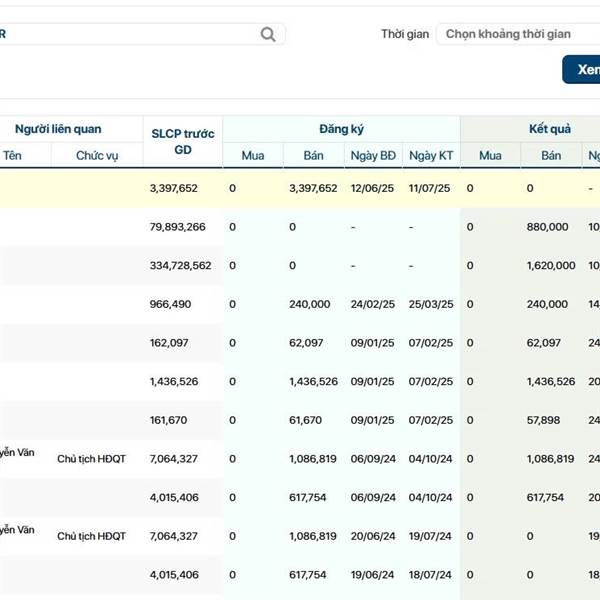Click the search input field
Image resolution: width=600 pixels, height=600 pixels.
[142, 34]
